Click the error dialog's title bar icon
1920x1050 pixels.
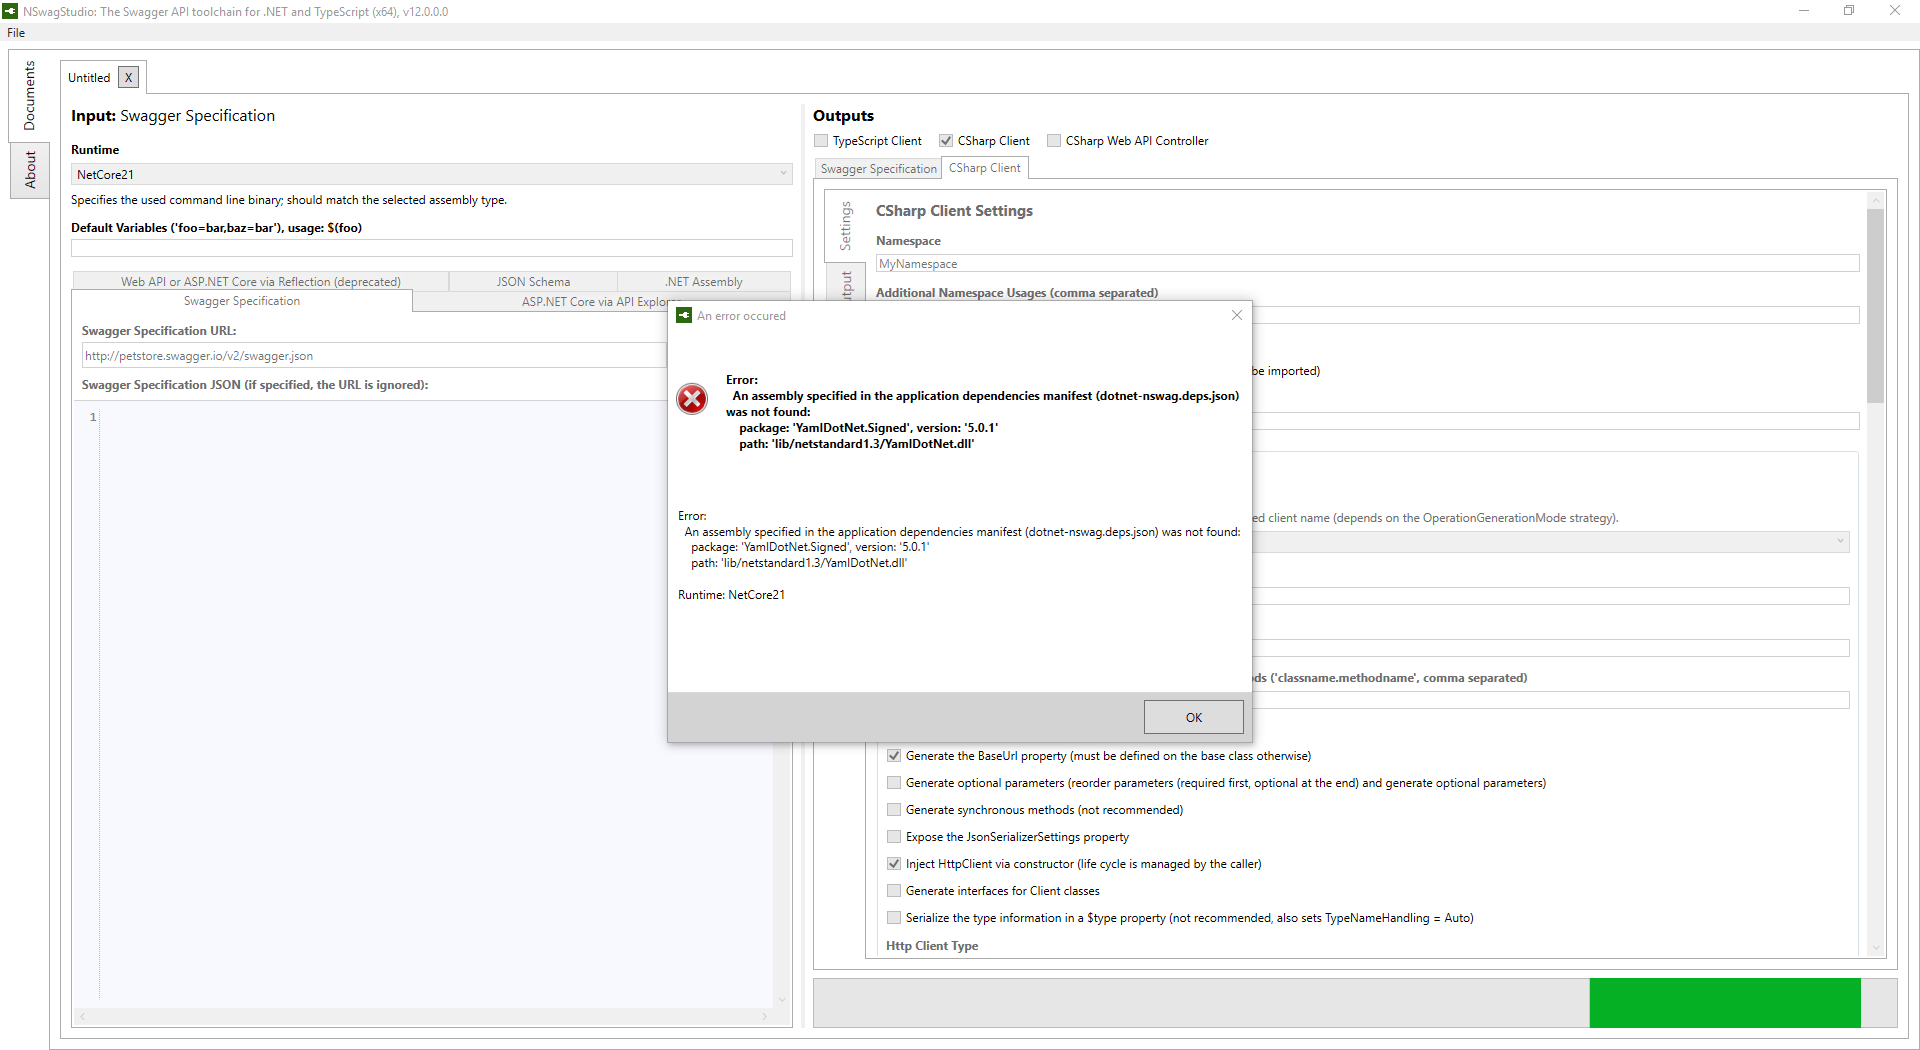[x=684, y=315]
